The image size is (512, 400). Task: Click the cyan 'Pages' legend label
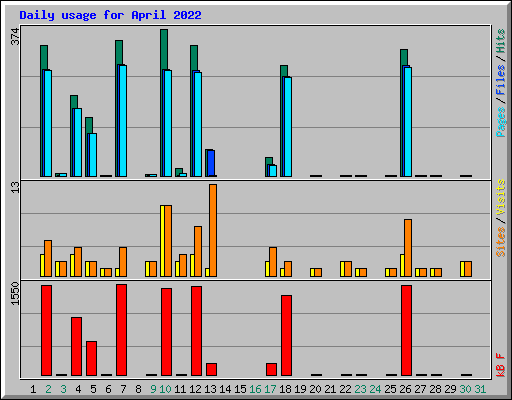[x=501, y=122]
